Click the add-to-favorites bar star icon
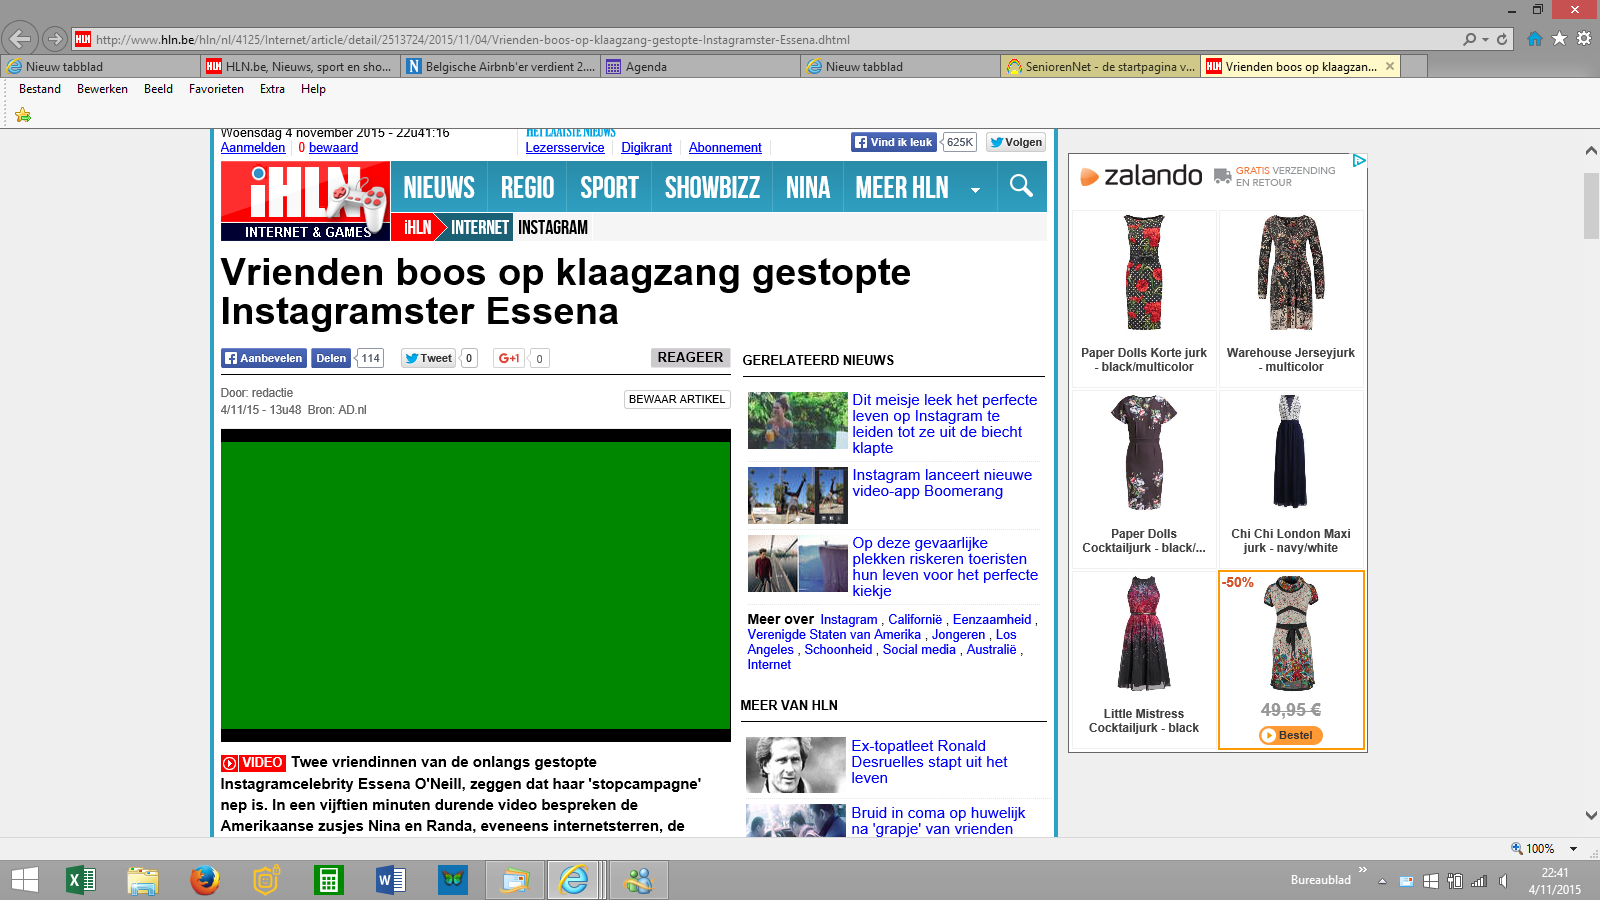Screen dimensions: 1600x900 coord(23,115)
